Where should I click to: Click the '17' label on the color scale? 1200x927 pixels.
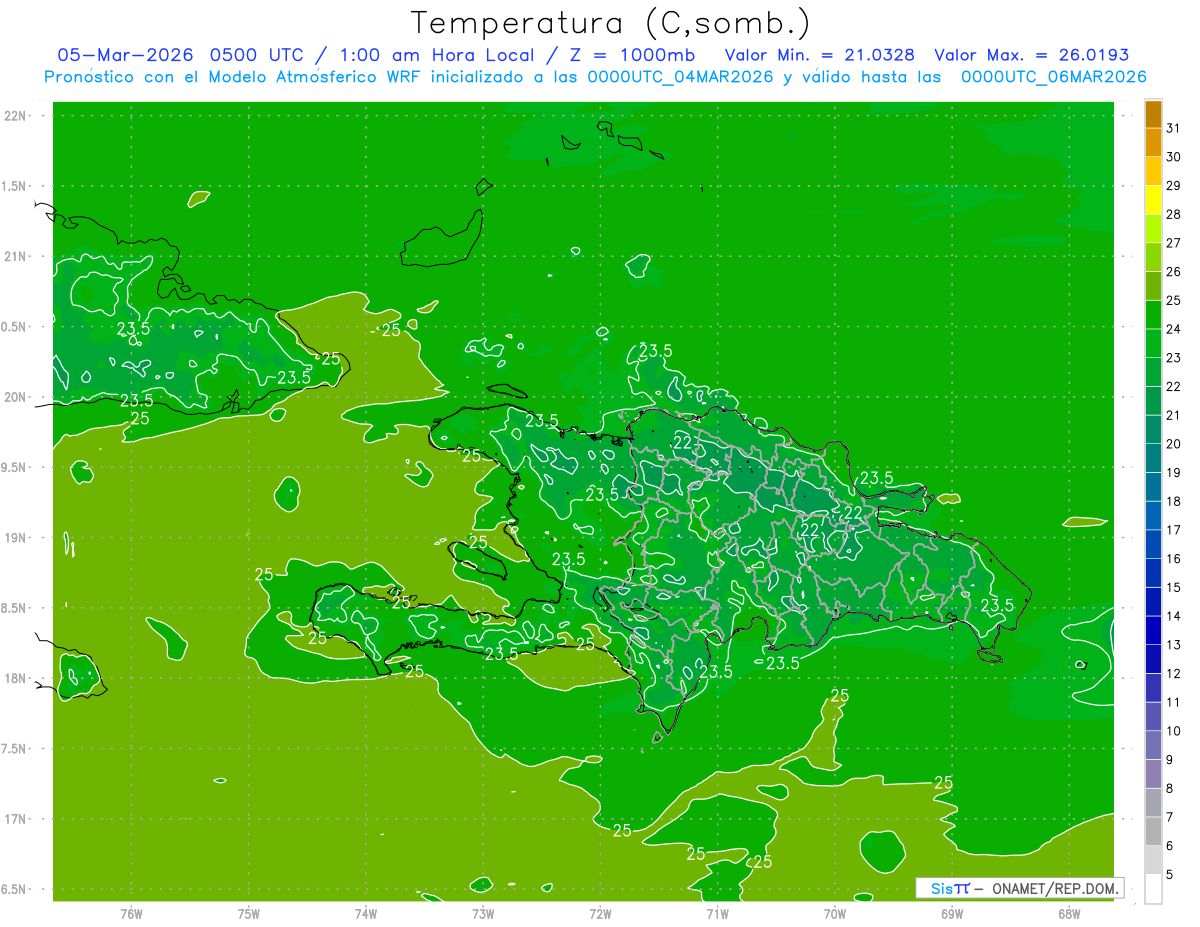click(x=1173, y=530)
